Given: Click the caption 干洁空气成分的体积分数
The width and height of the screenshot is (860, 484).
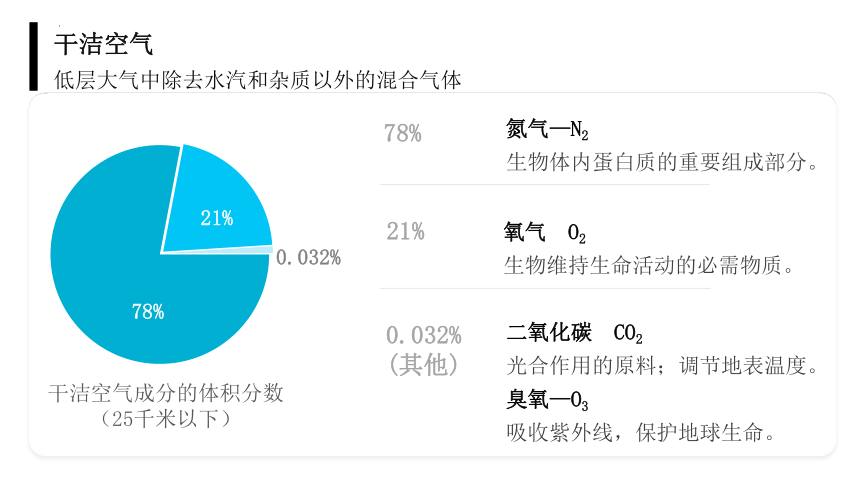Looking at the screenshot, I should tap(166, 393).
